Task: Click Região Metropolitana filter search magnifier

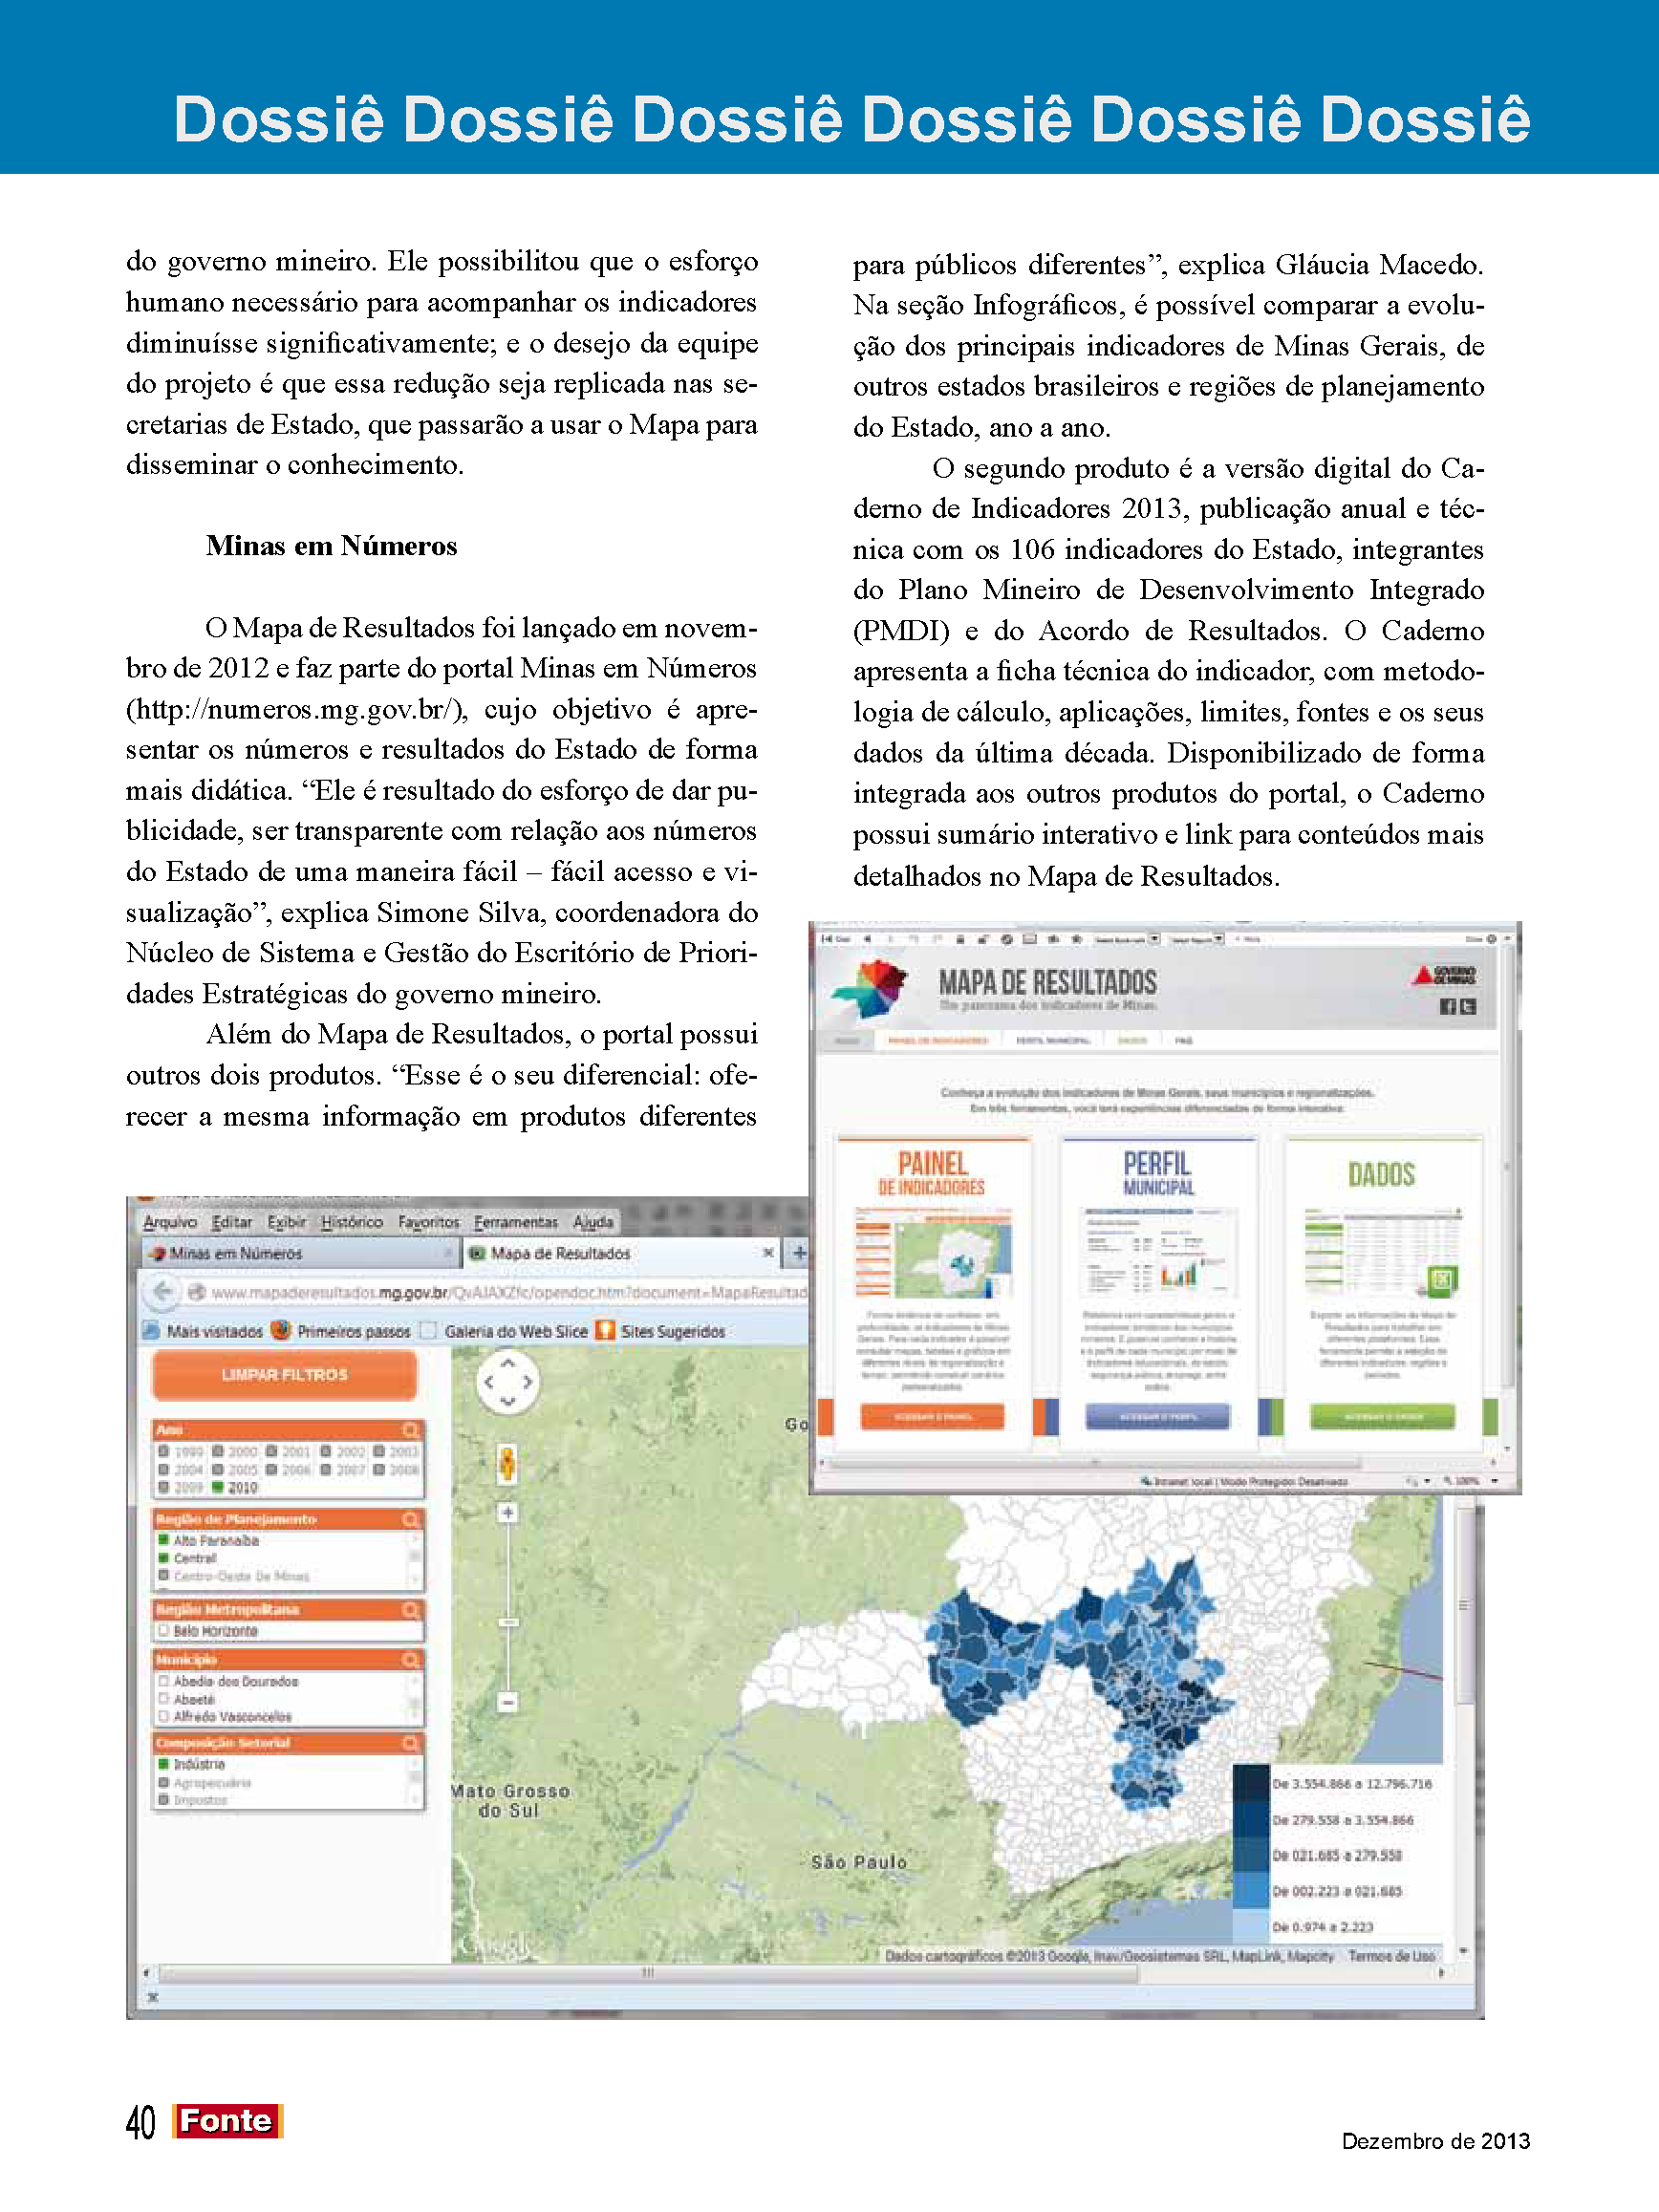Action: (x=410, y=1609)
